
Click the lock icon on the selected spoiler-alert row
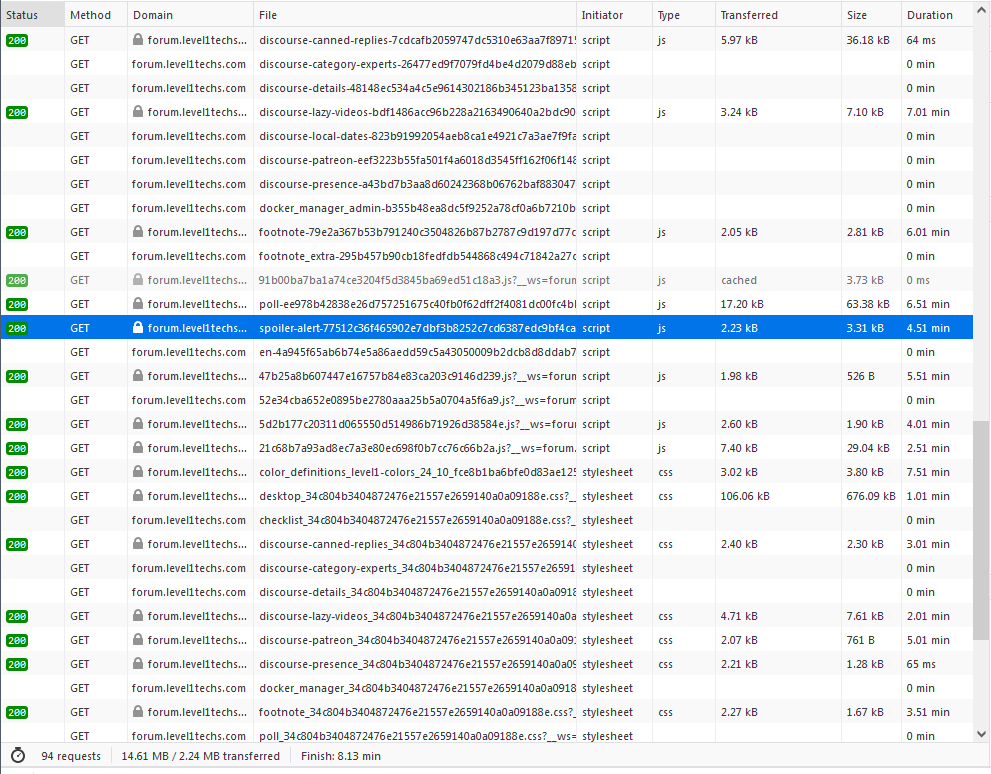coord(138,328)
